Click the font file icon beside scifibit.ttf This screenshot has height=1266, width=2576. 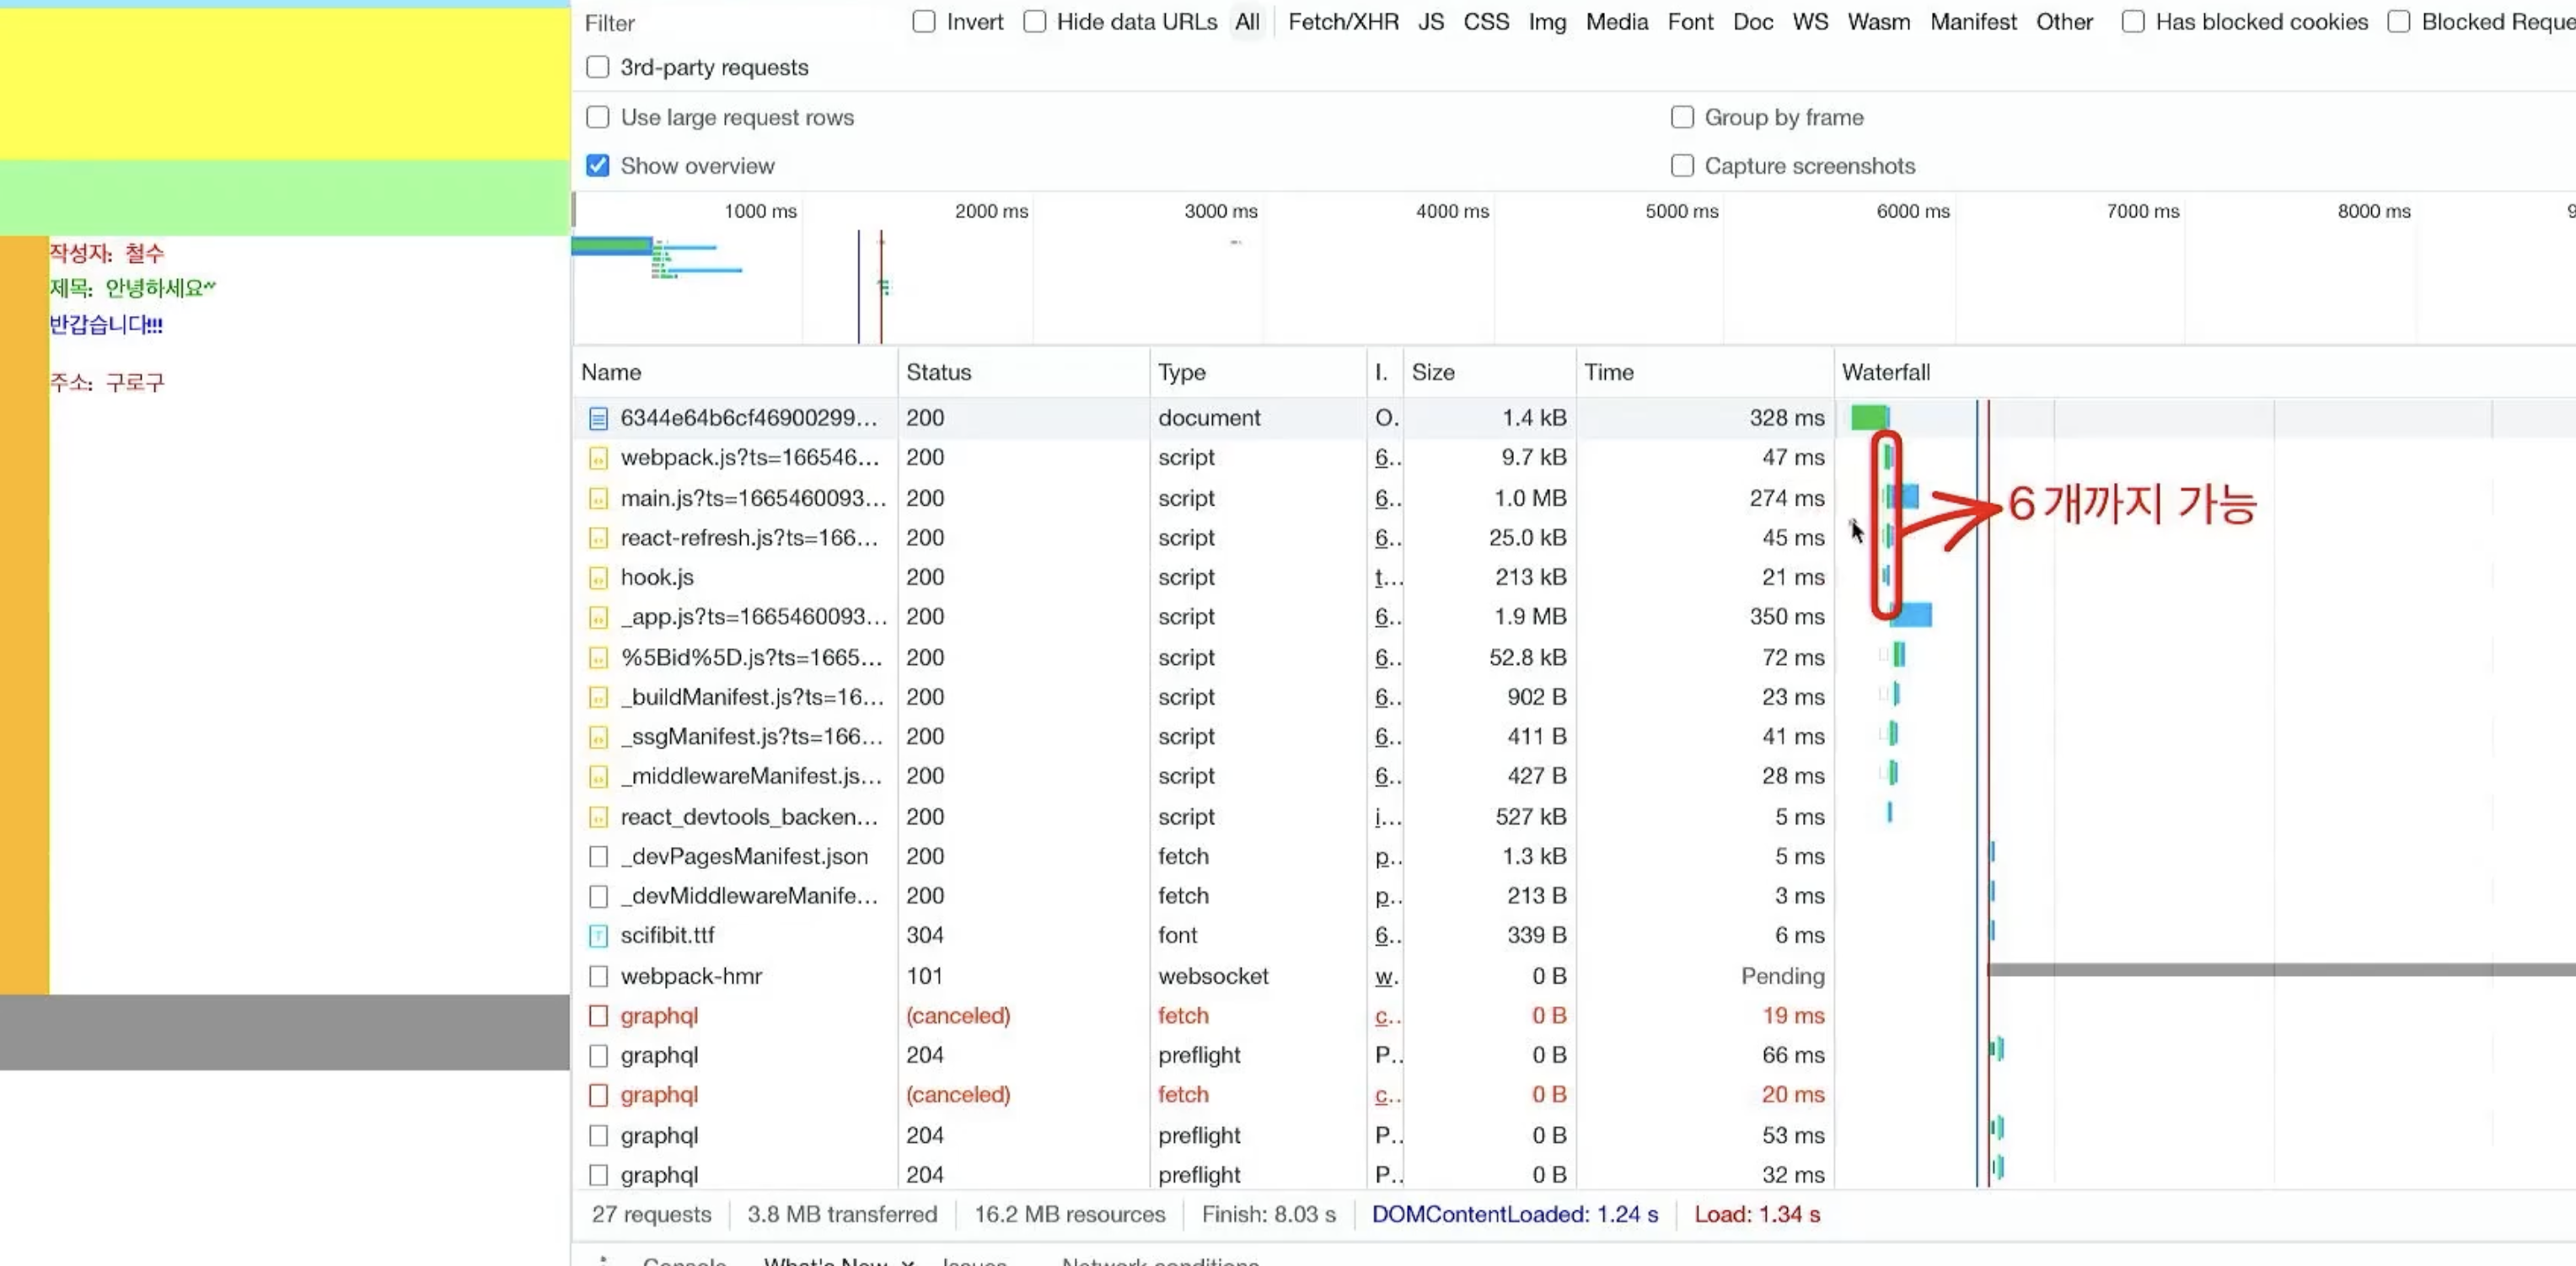(598, 936)
